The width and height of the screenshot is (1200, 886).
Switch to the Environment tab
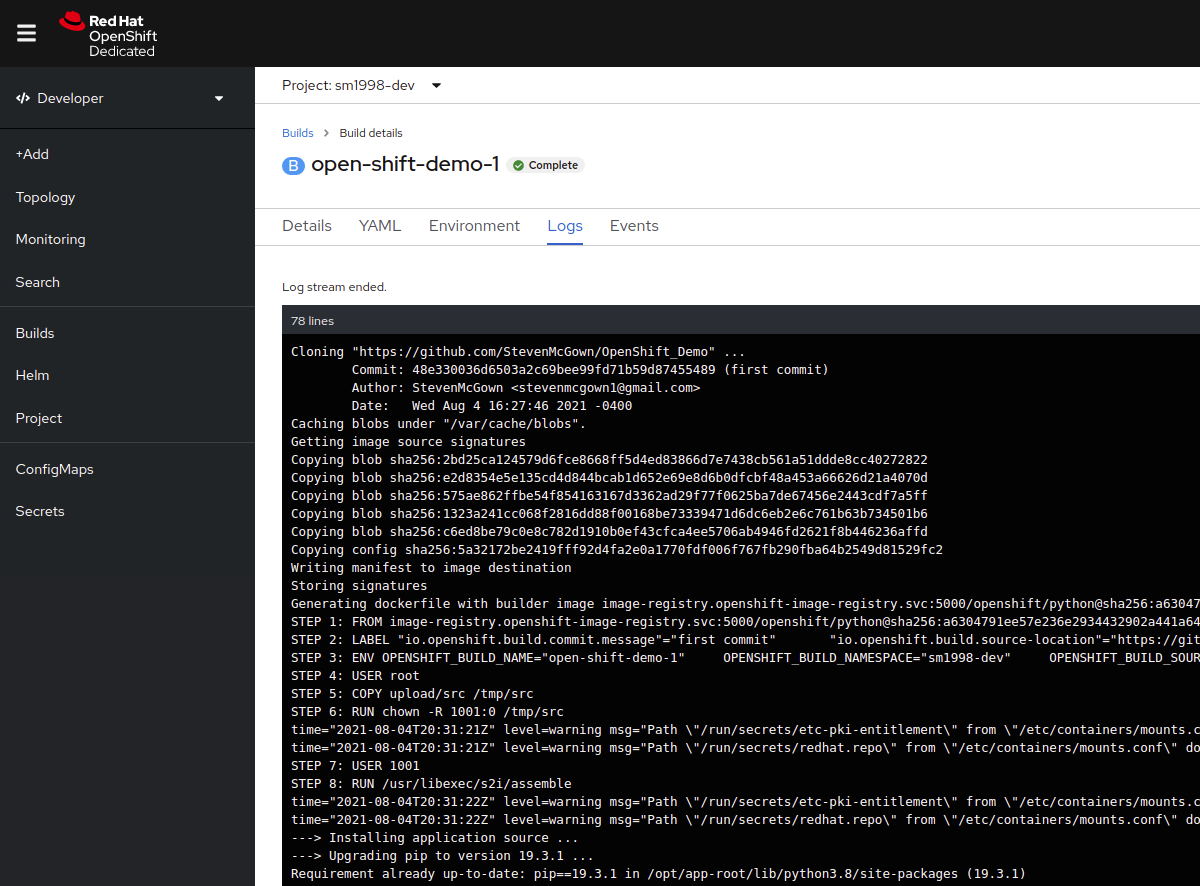click(474, 226)
